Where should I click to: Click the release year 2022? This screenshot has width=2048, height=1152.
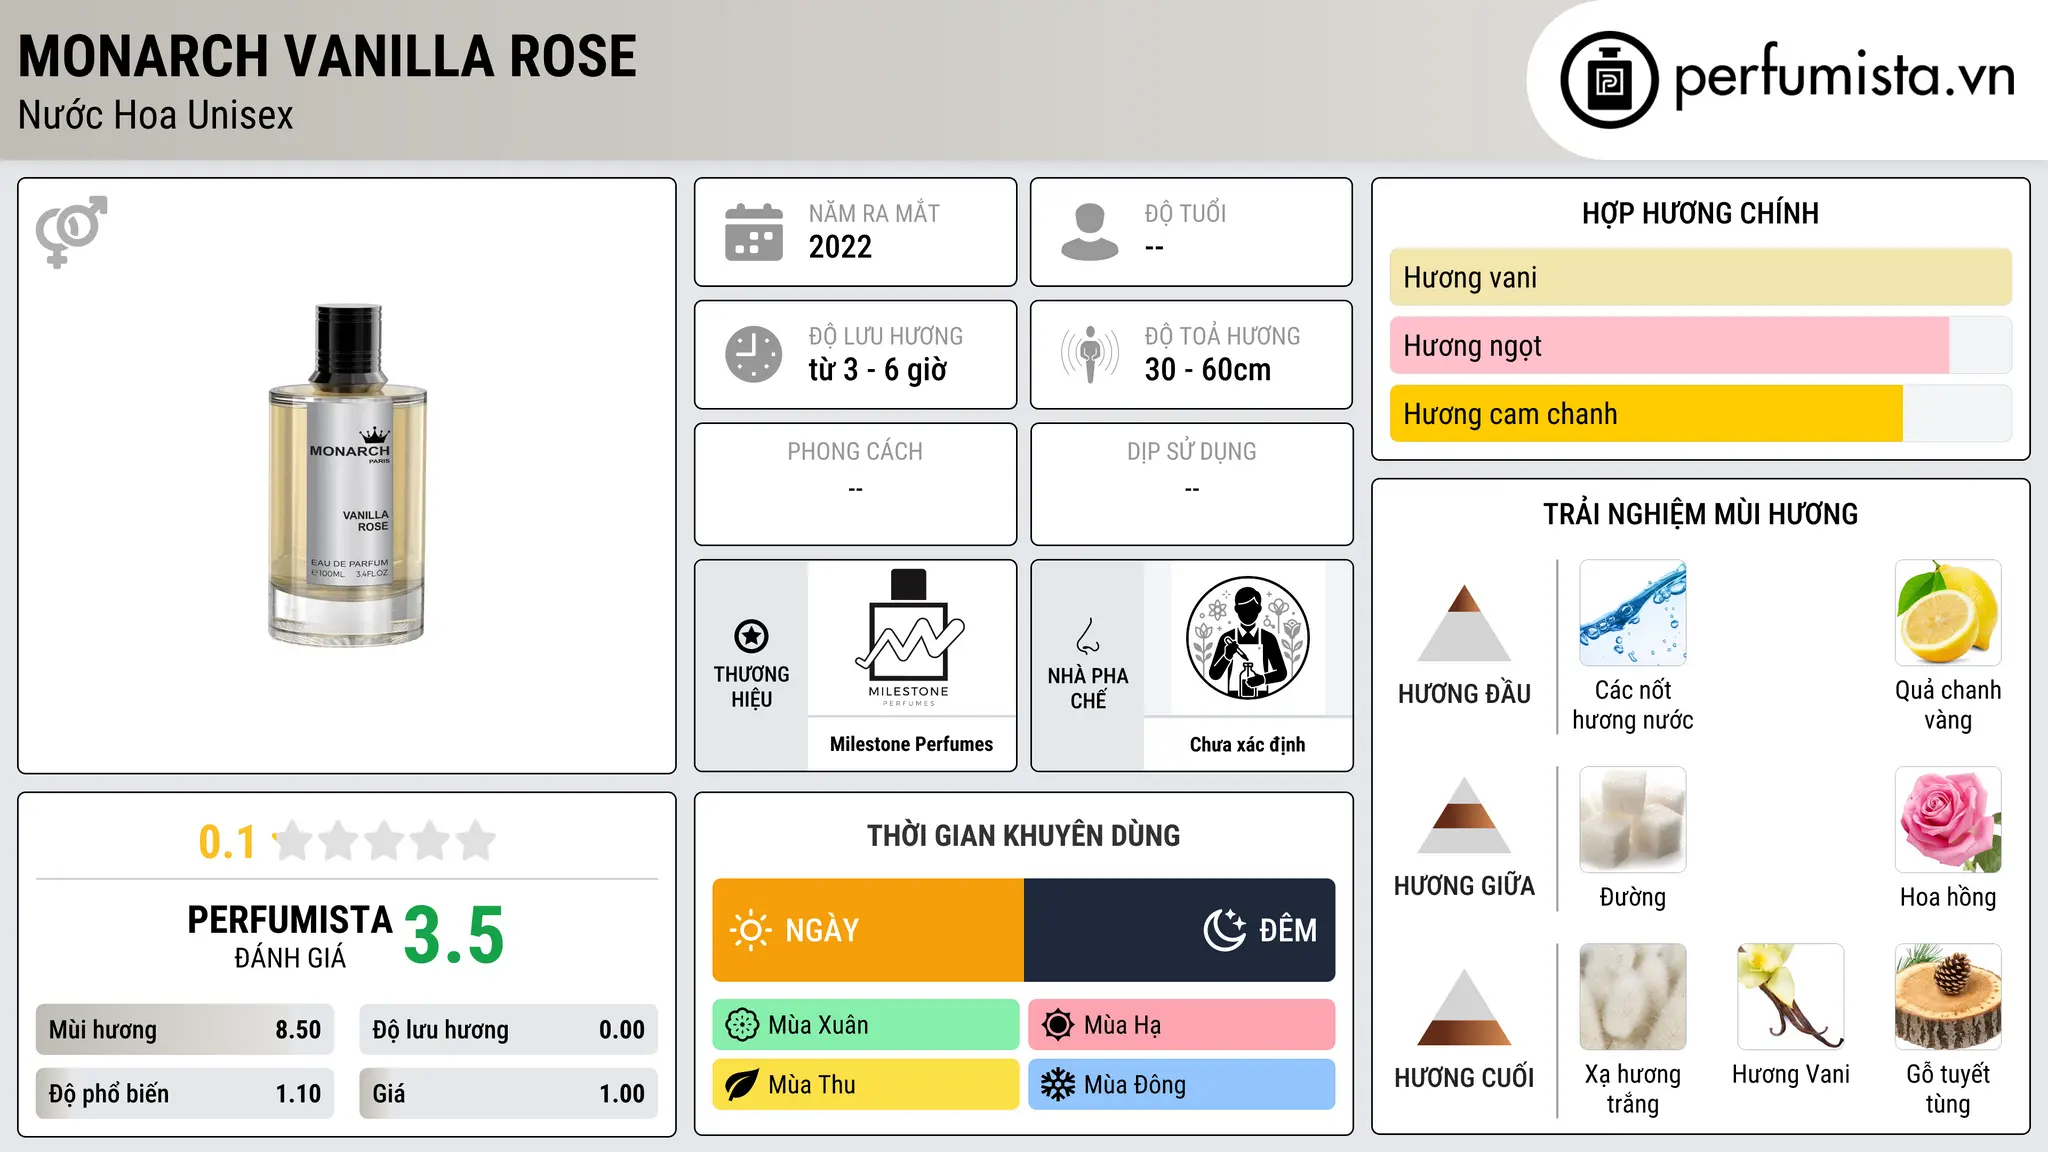pyautogui.click(x=840, y=247)
